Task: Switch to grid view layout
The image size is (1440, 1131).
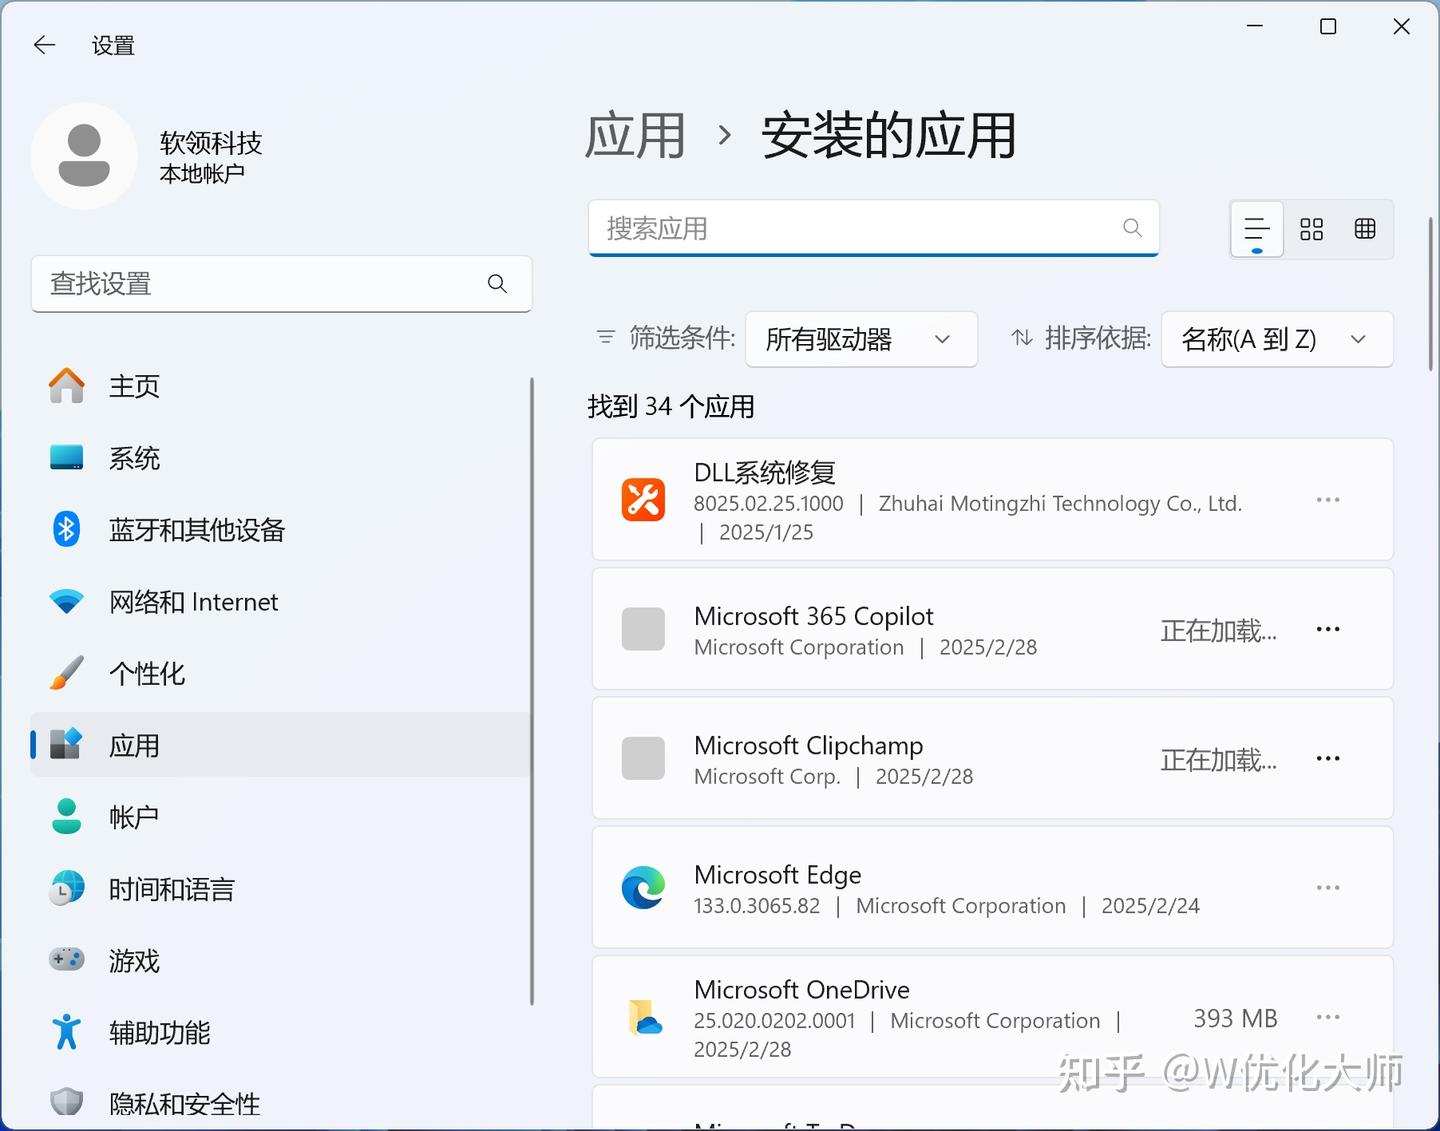Action: pyautogui.click(x=1311, y=229)
